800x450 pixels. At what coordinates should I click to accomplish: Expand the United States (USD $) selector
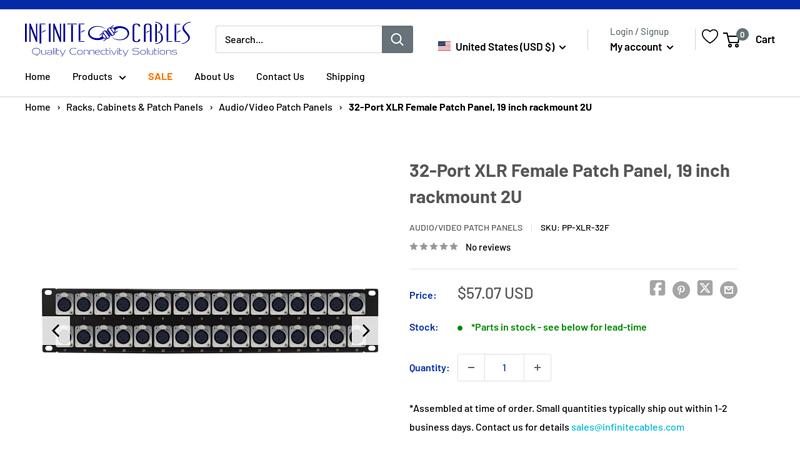[502, 47]
